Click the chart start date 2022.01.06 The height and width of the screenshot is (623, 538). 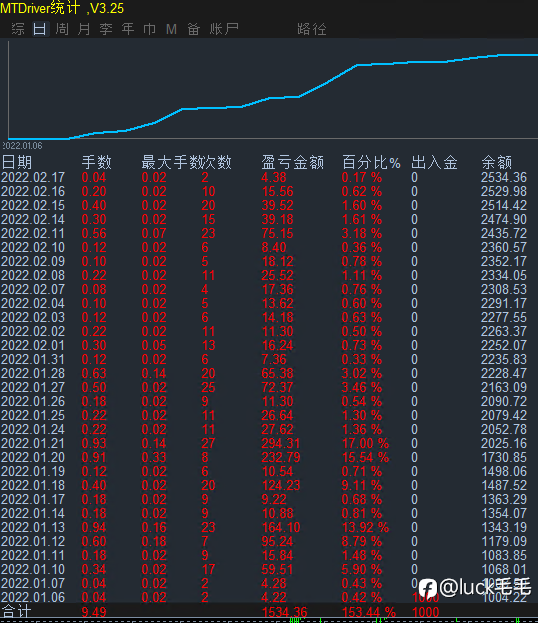point(22,146)
